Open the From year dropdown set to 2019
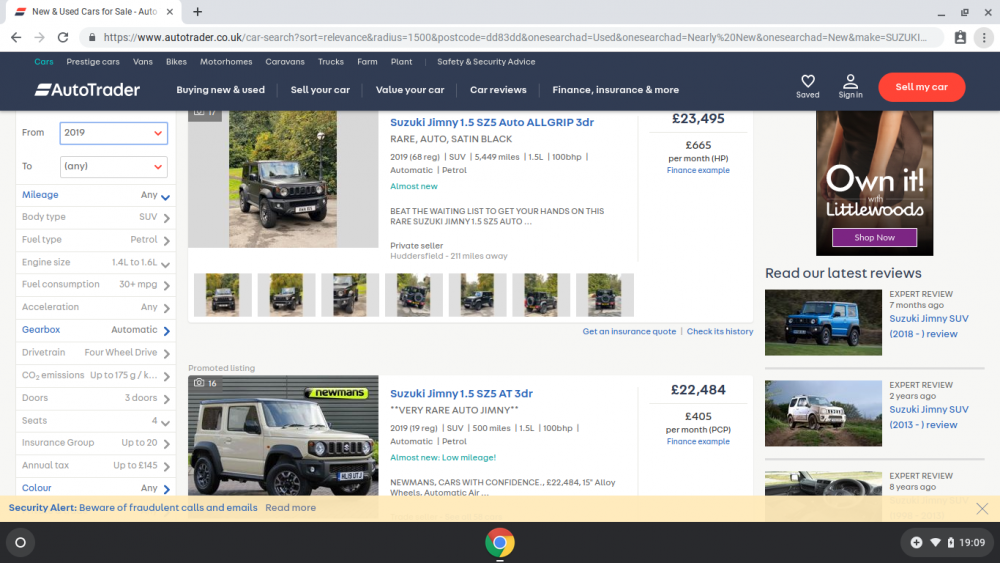1000x563 pixels. click(114, 133)
